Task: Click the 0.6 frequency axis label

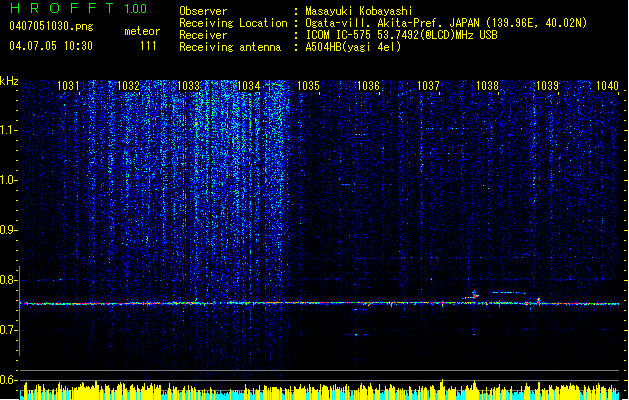Action: point(8,380)
